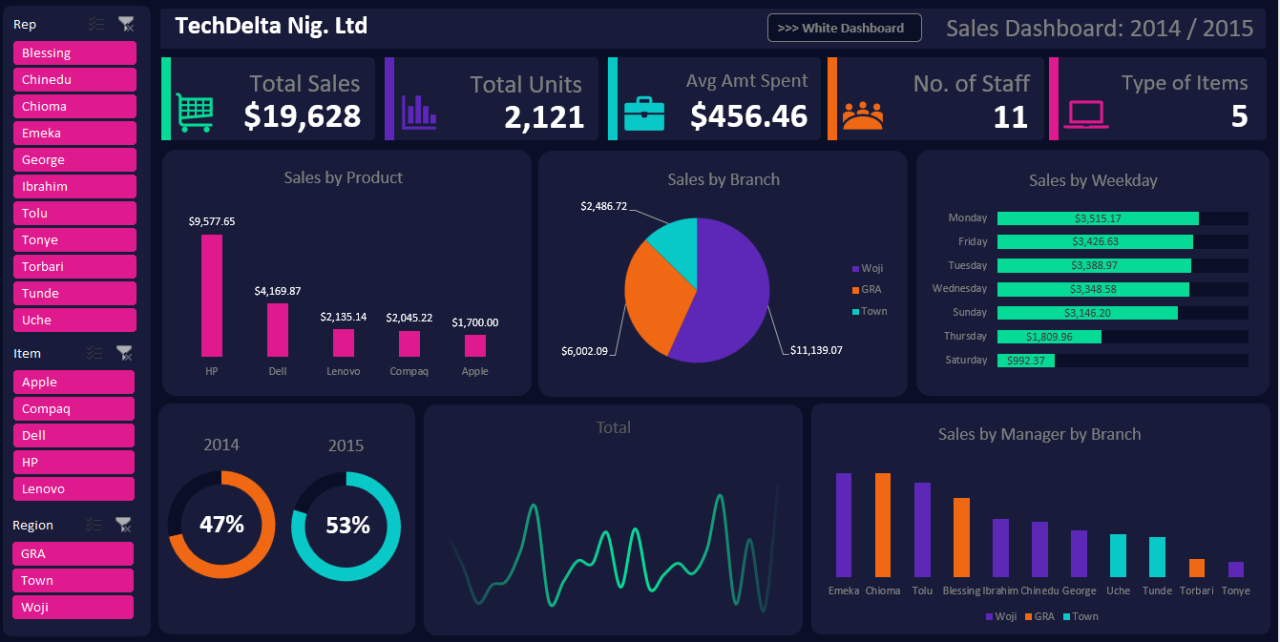Click the teal briefcase icon
Screen dimensions: 1280x642
point(643,113)
